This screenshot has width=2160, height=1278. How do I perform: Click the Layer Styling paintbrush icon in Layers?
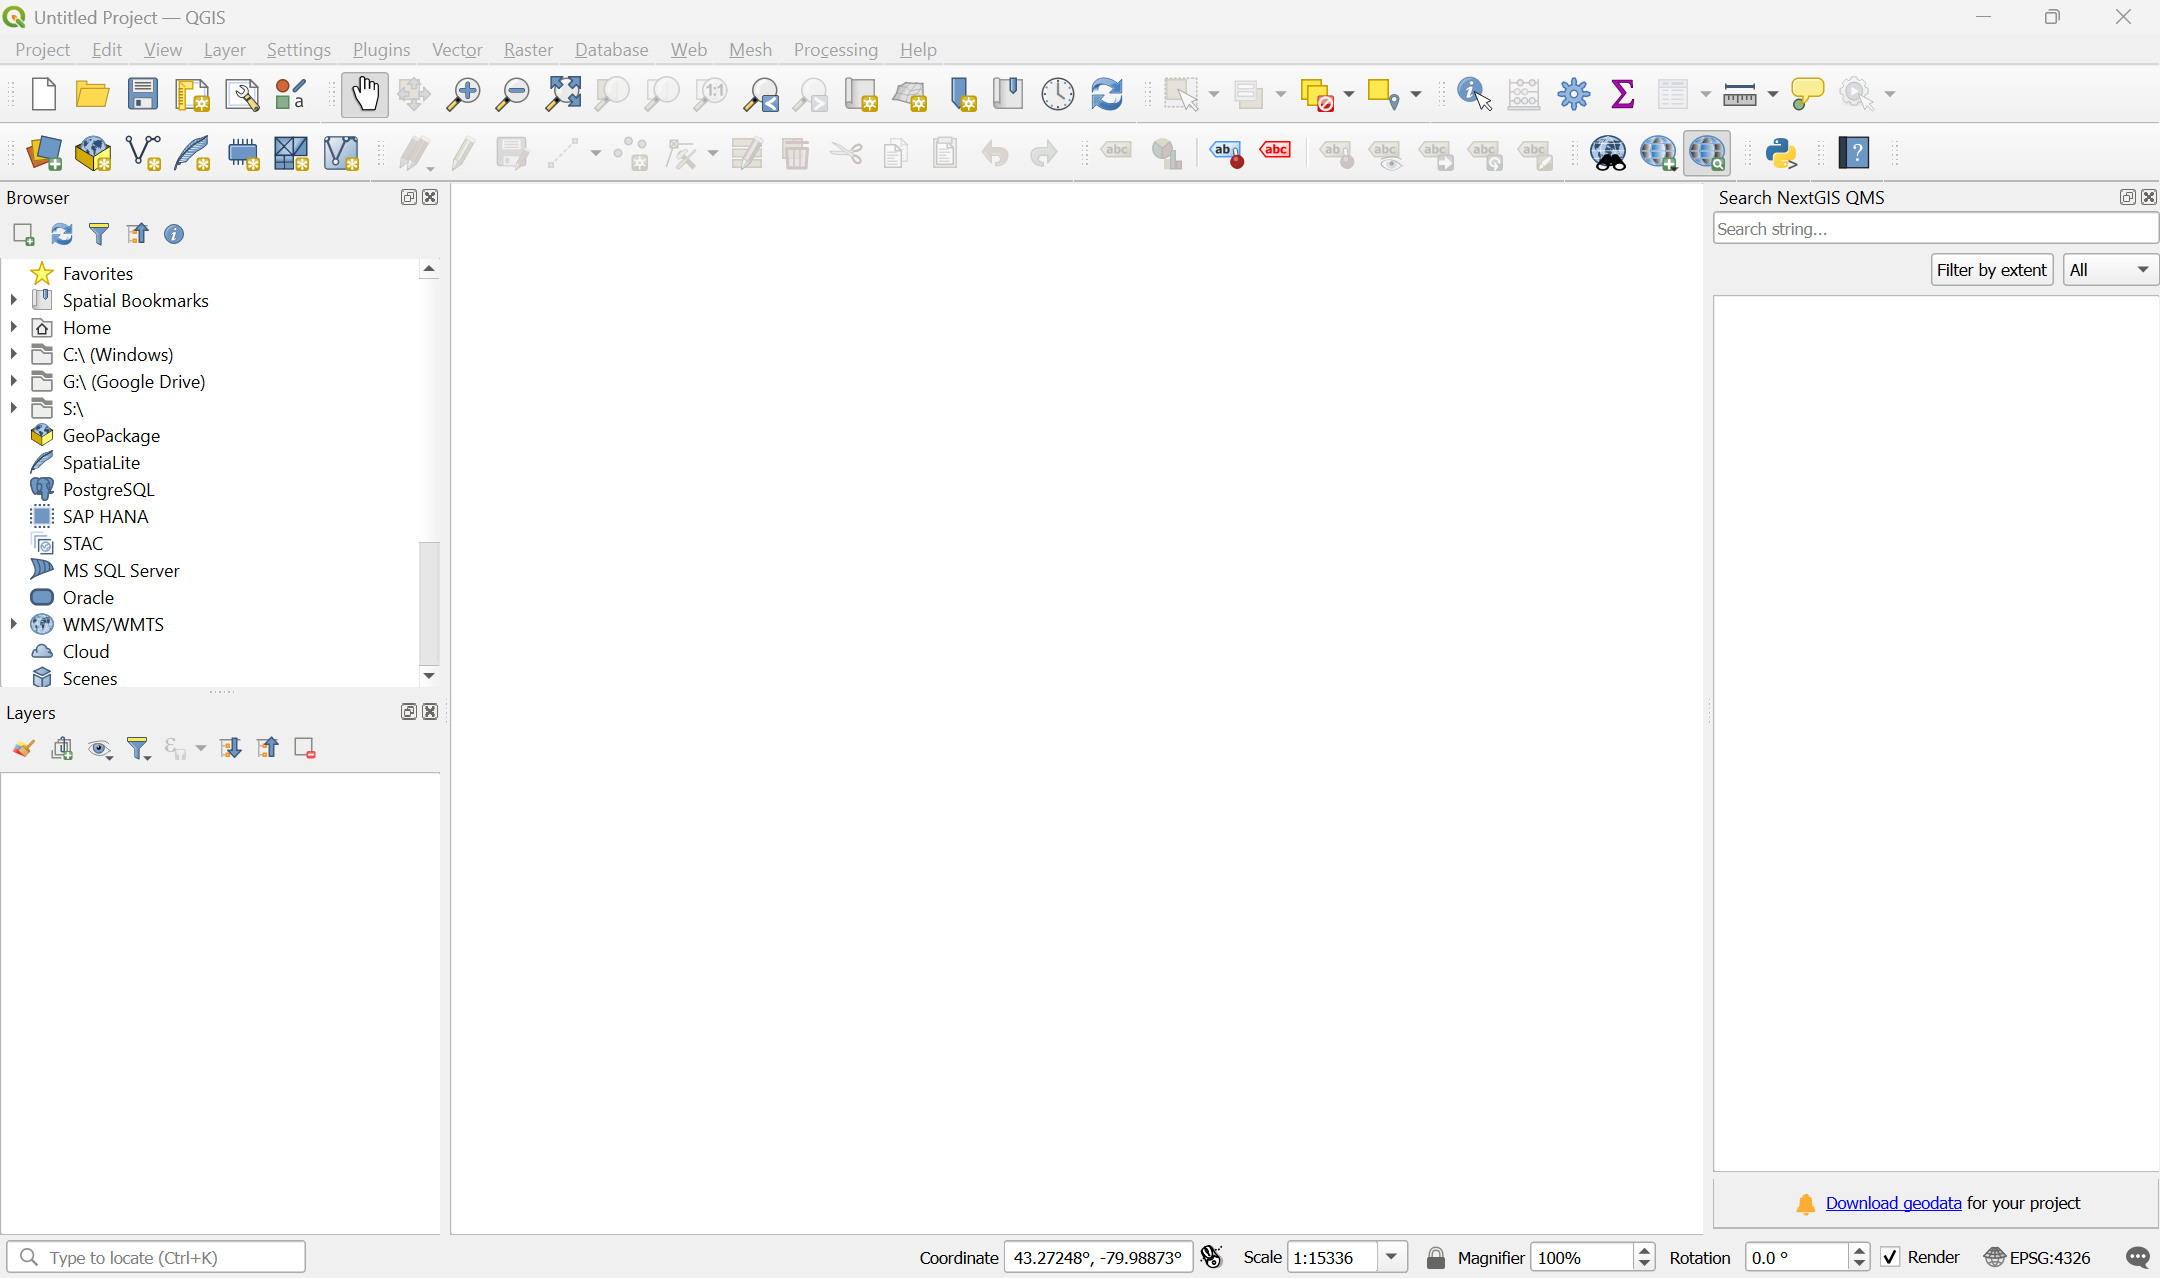(24, 749)
